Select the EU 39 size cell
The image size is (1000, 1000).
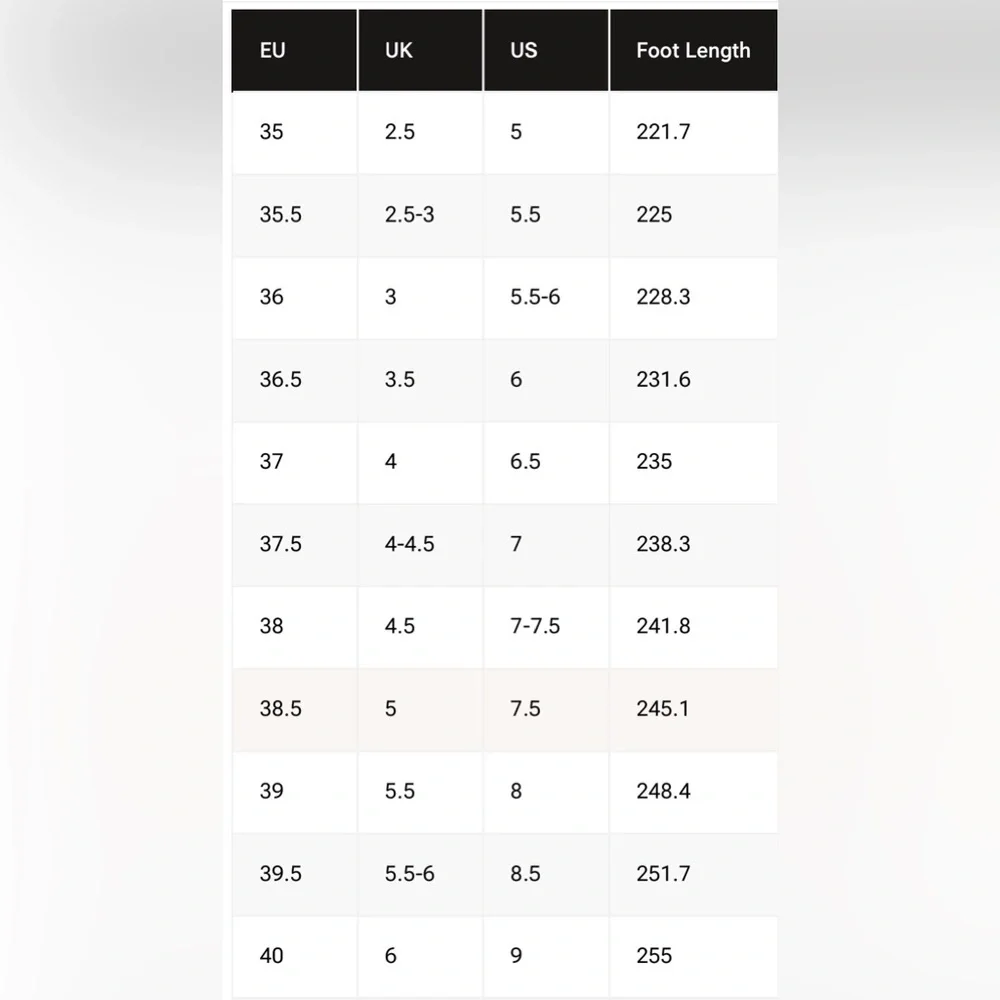(295, 791)
